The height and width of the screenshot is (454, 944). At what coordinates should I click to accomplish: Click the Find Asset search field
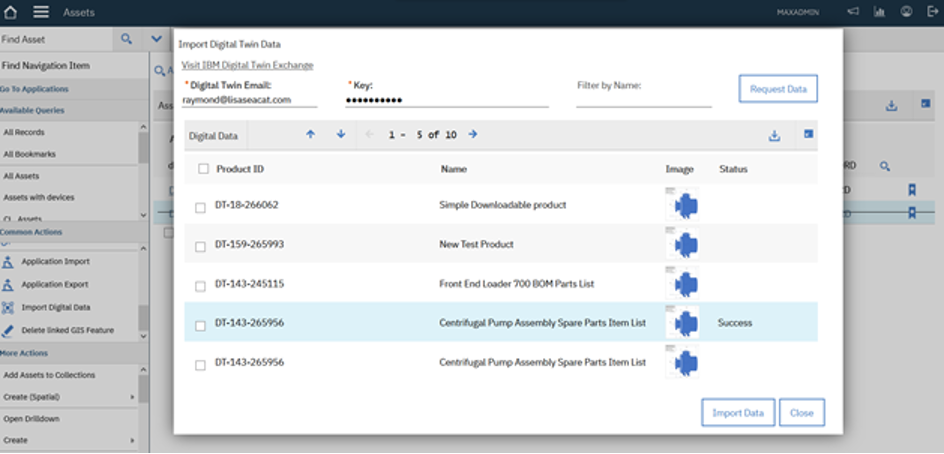tap(56, 39)
